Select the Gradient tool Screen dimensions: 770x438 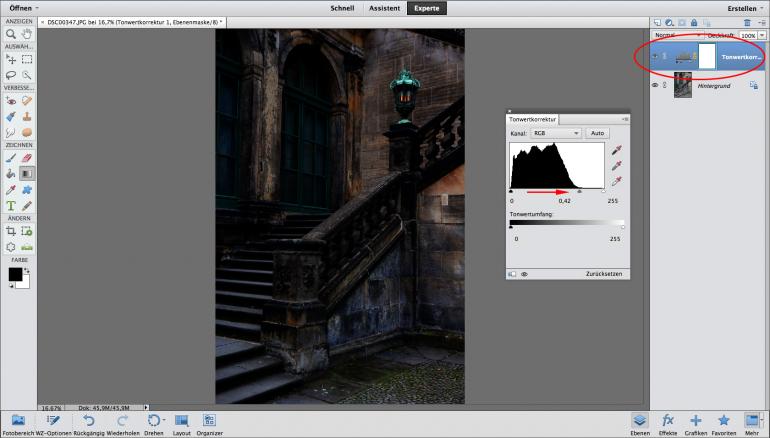pos(27,173)
